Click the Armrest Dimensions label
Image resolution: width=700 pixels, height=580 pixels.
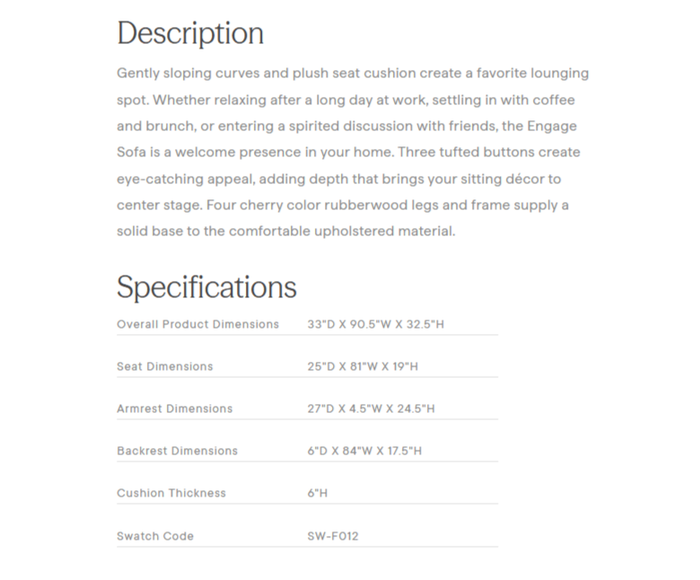point(174,408)
